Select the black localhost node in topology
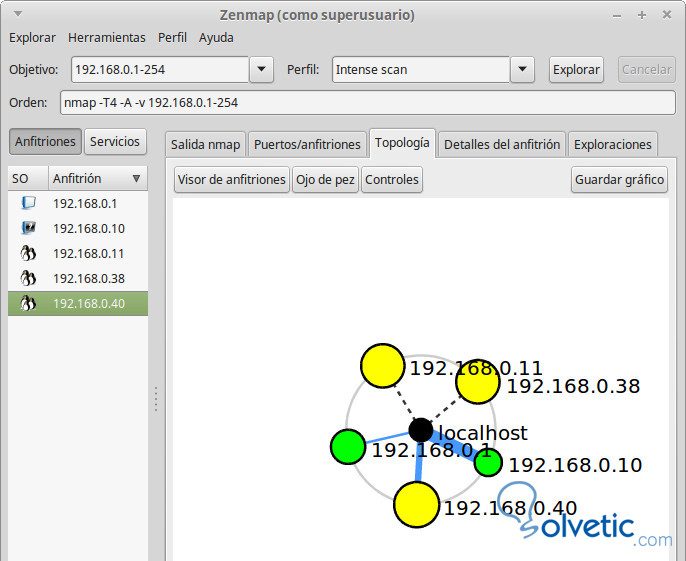This screenshot has width=686, height=561. click(420, 430)
